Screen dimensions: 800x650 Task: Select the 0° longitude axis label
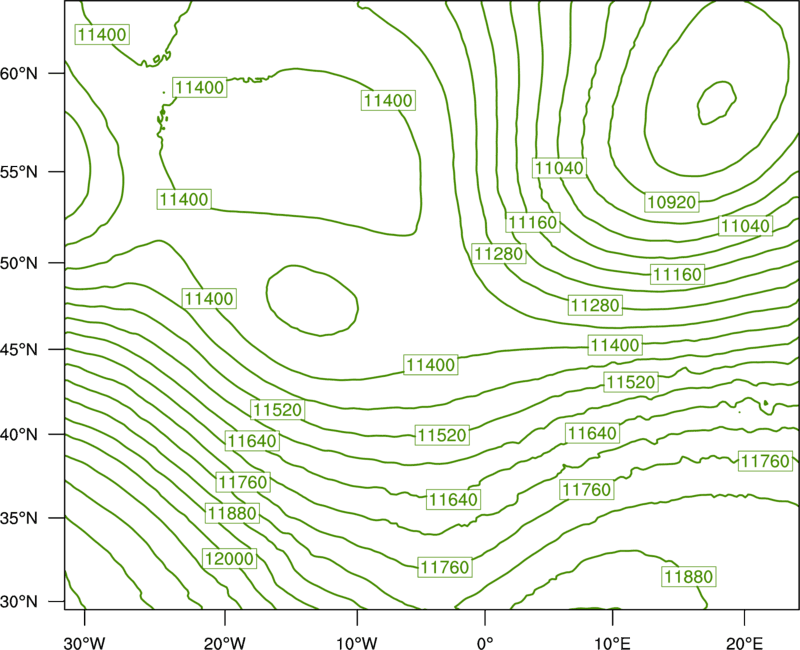point(485,643)
